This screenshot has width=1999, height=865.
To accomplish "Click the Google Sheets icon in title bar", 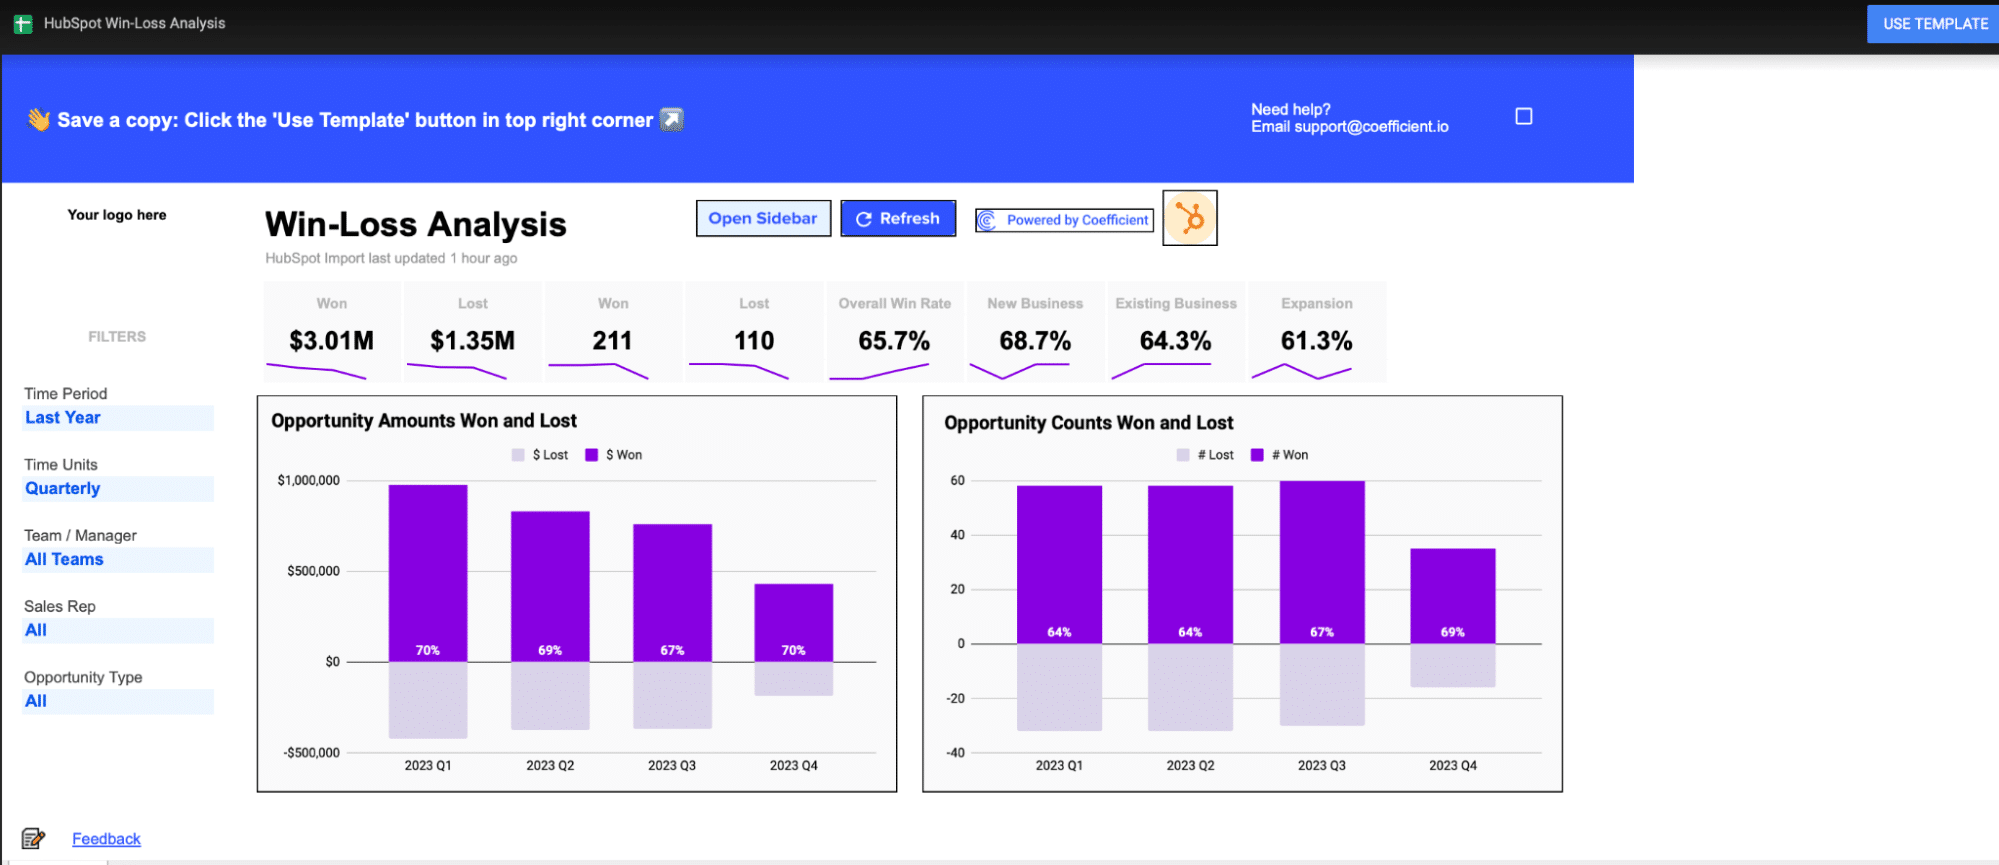I will (22, 24).
